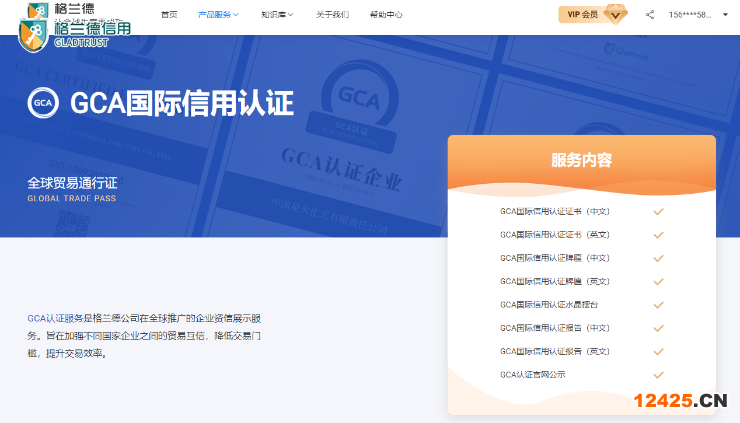
Task: Click the round GCA logo beside the title
Action: 42,103
